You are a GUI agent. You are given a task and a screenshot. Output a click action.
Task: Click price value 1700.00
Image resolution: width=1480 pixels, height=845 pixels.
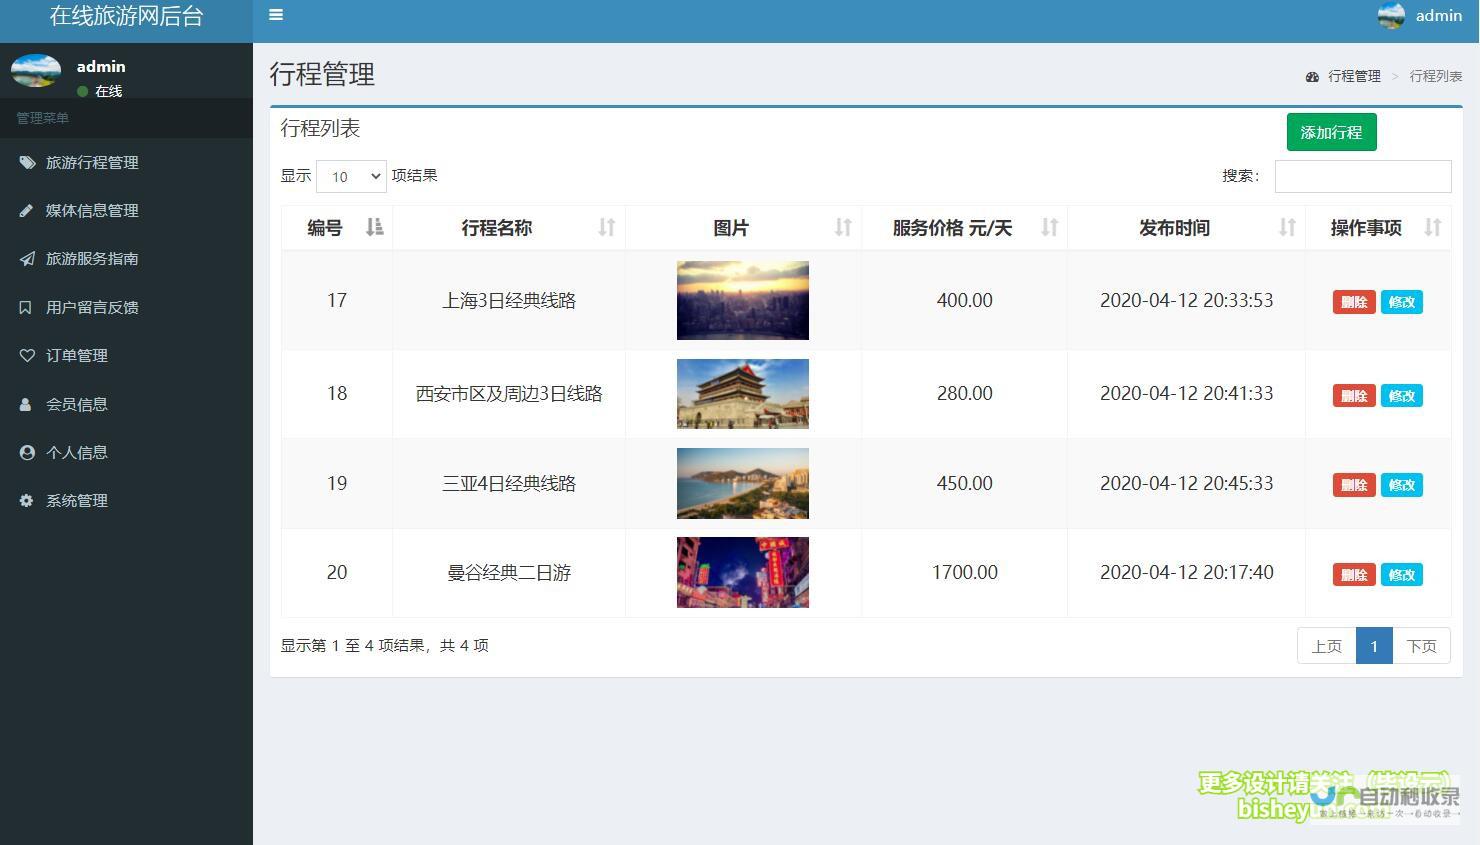[x=965, y=573]
